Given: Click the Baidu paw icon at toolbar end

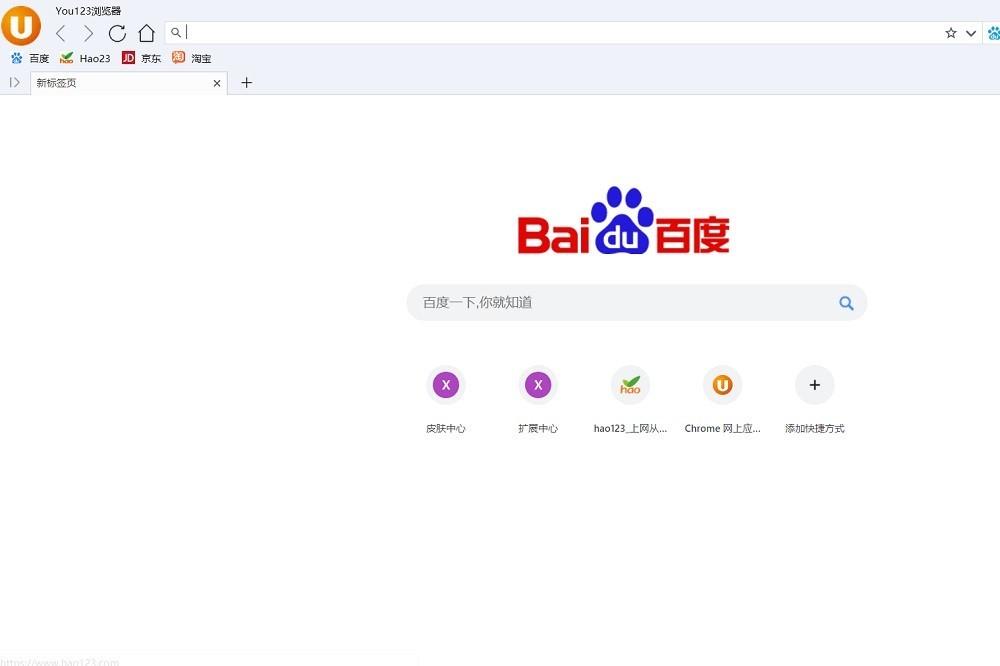Looking at the screenshot, I should click(994, 33).
